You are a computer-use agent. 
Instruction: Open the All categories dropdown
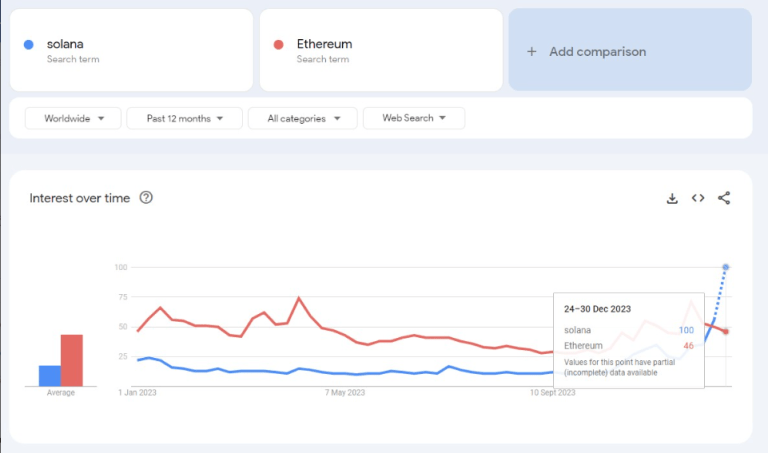(x=304, y=118)
